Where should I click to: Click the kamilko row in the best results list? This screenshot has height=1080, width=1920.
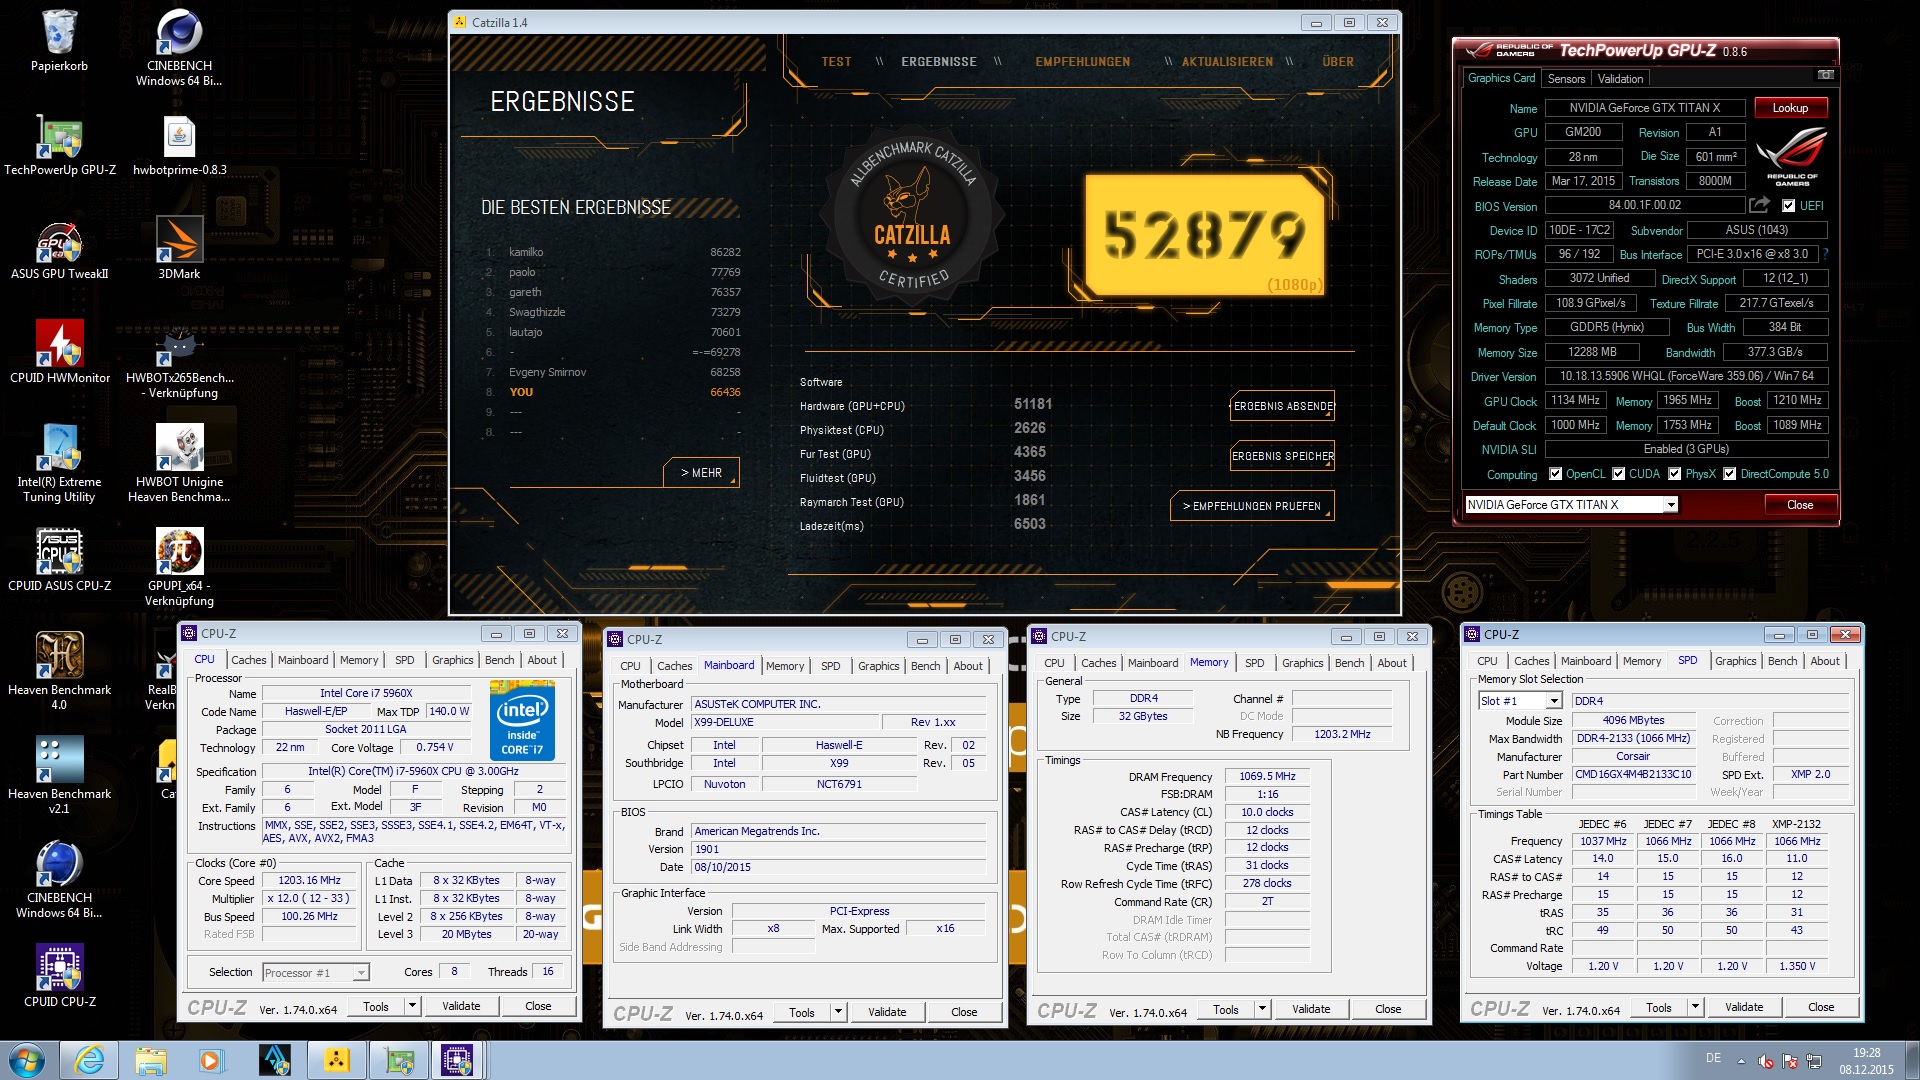pyautogui.click(x=612, y=252)
